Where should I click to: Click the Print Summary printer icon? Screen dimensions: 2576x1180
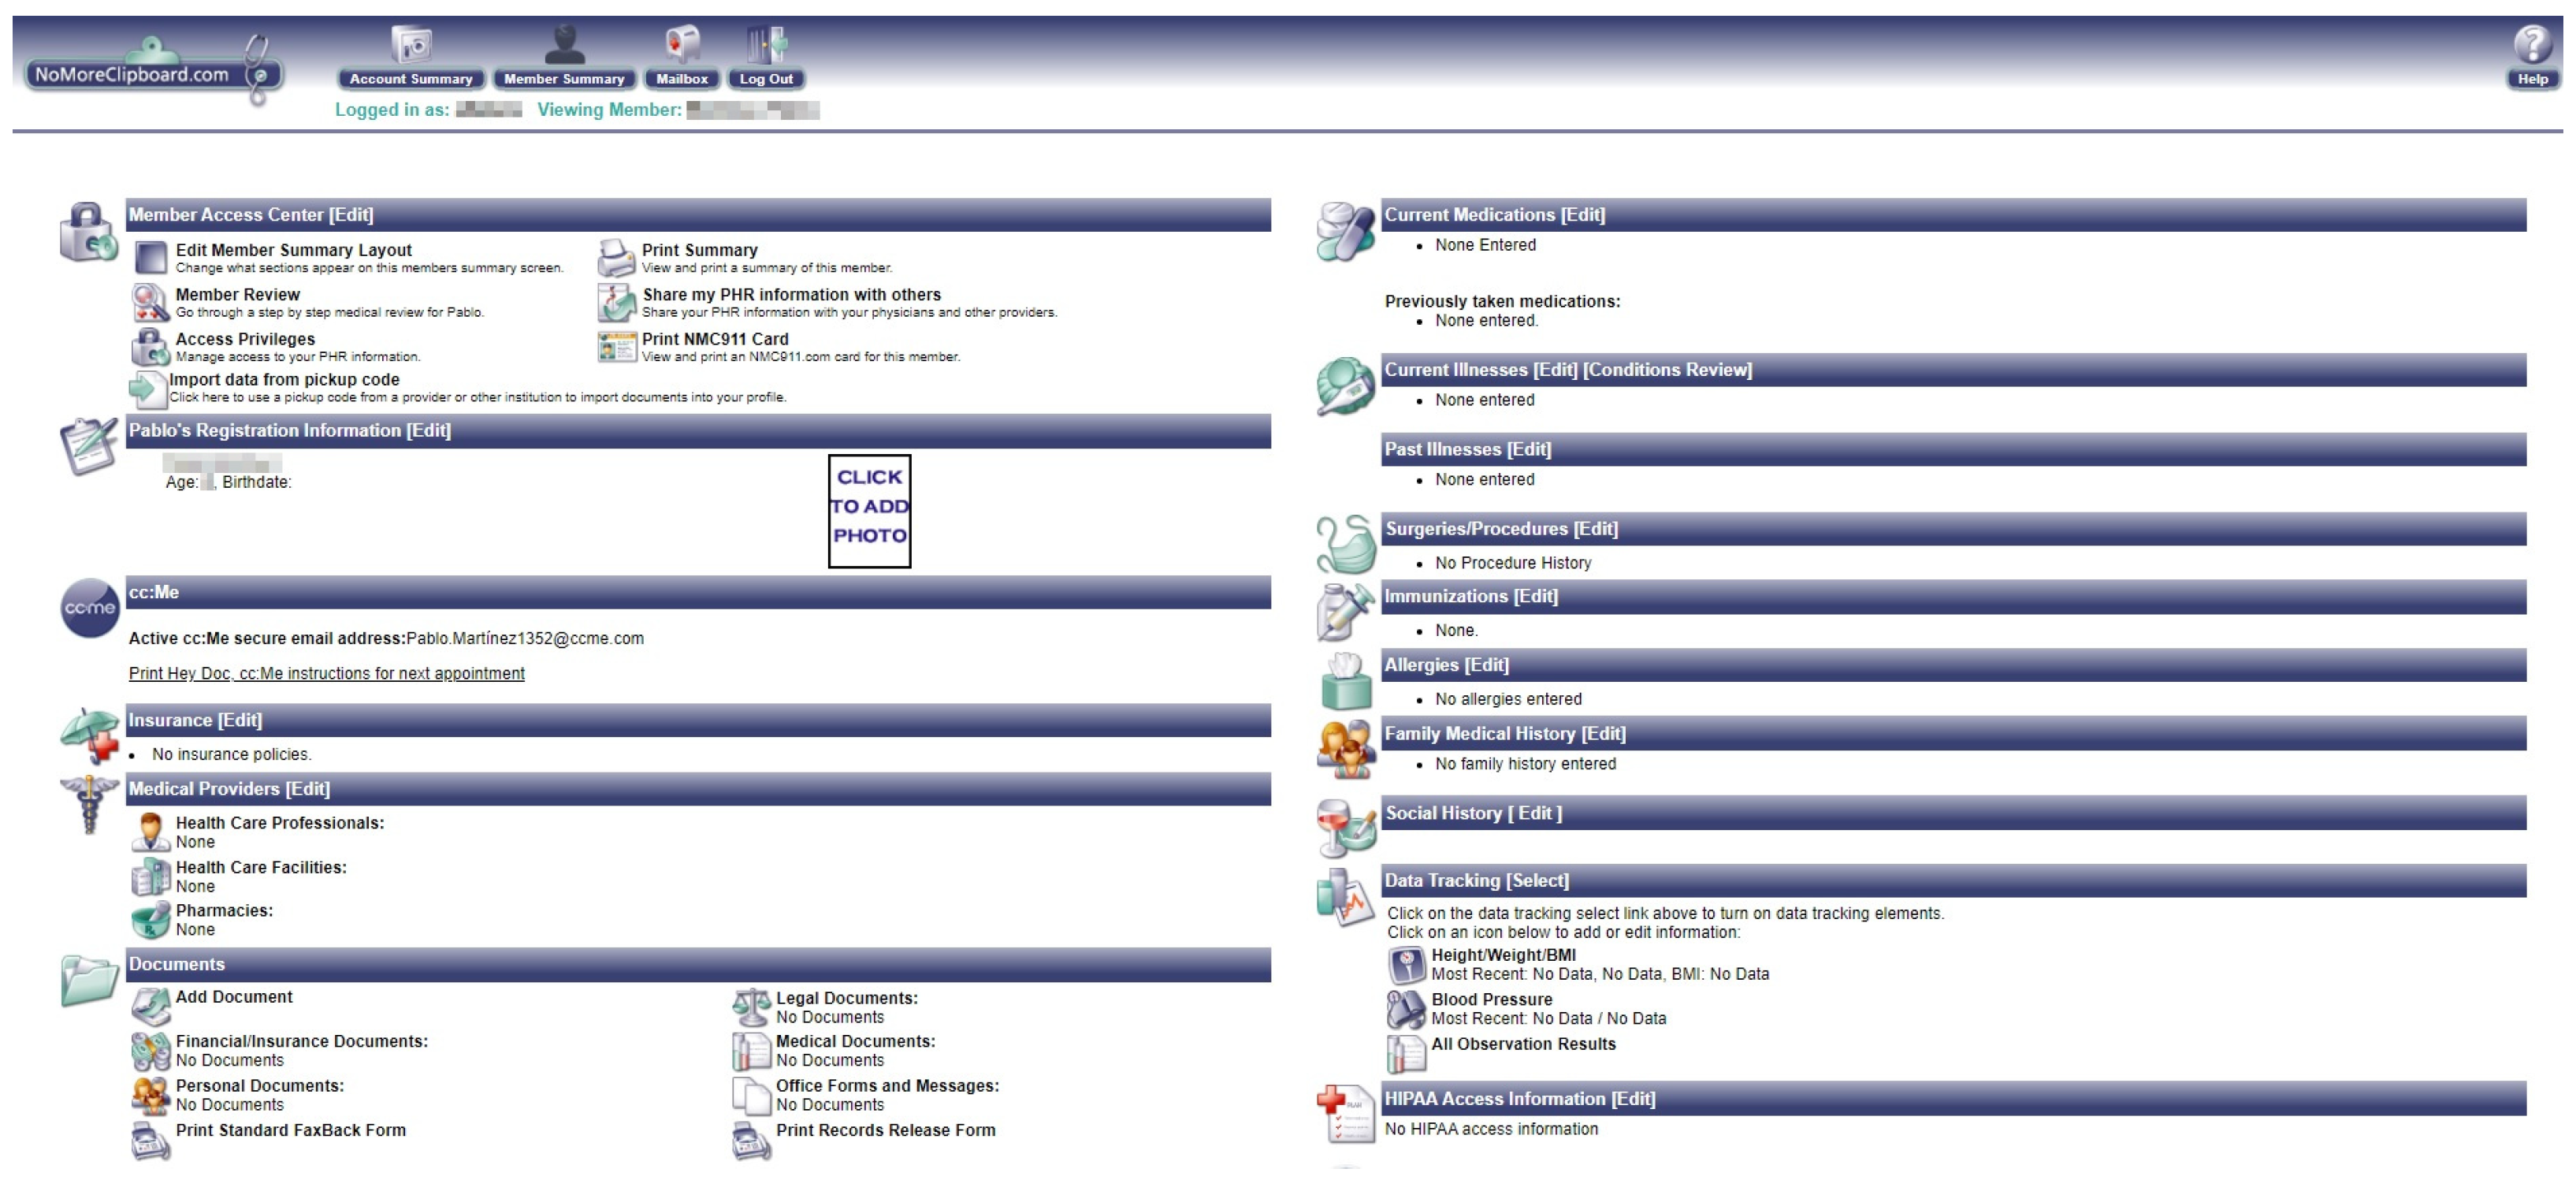click(x=616, y=258)
